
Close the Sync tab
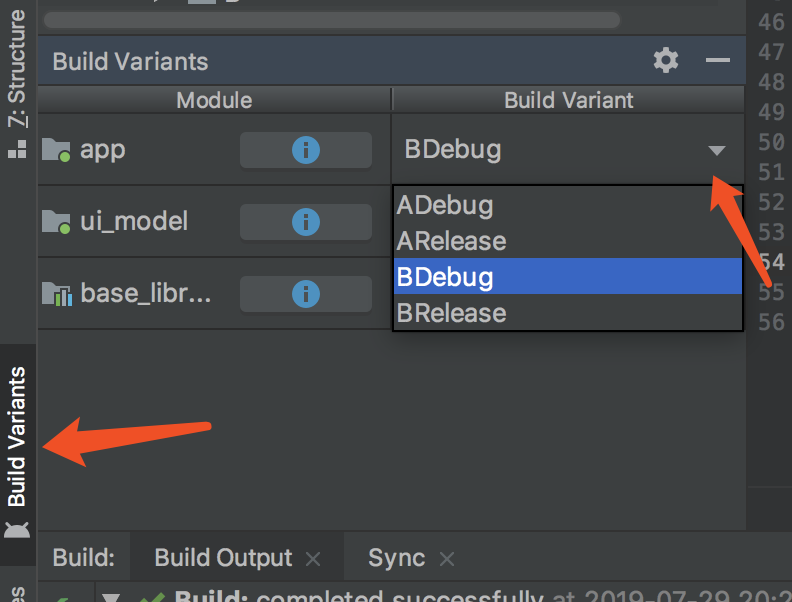tap(446, 559)
